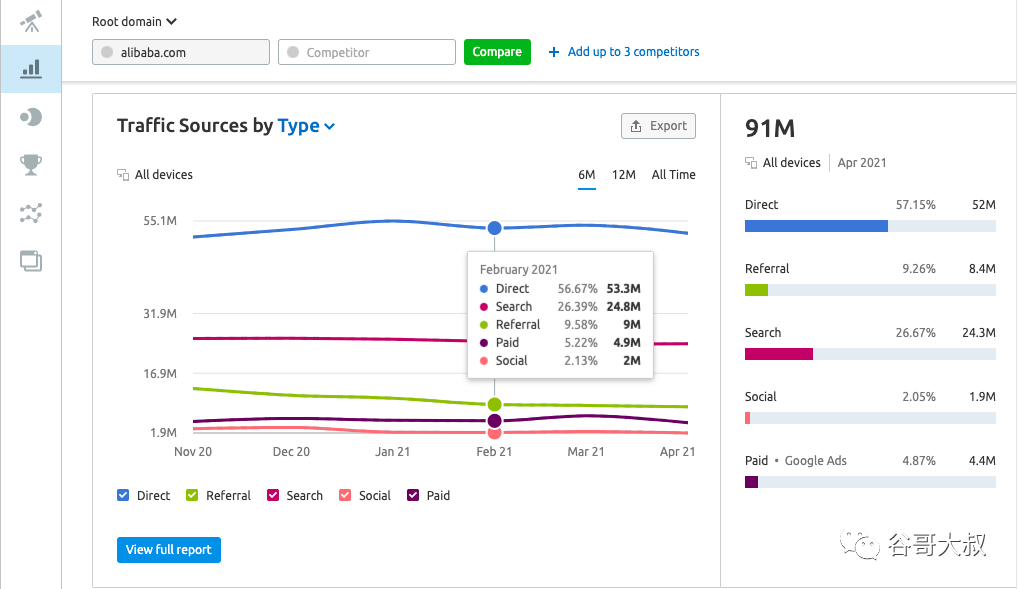Click the plus icon to add competitors

pyautogui.click(x=554, y=52)
